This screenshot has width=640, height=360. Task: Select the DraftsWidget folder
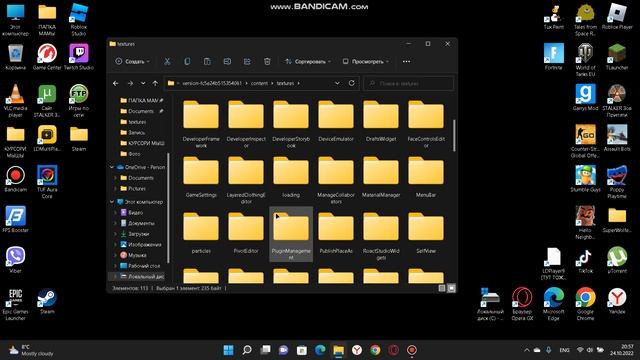[380, 121]
